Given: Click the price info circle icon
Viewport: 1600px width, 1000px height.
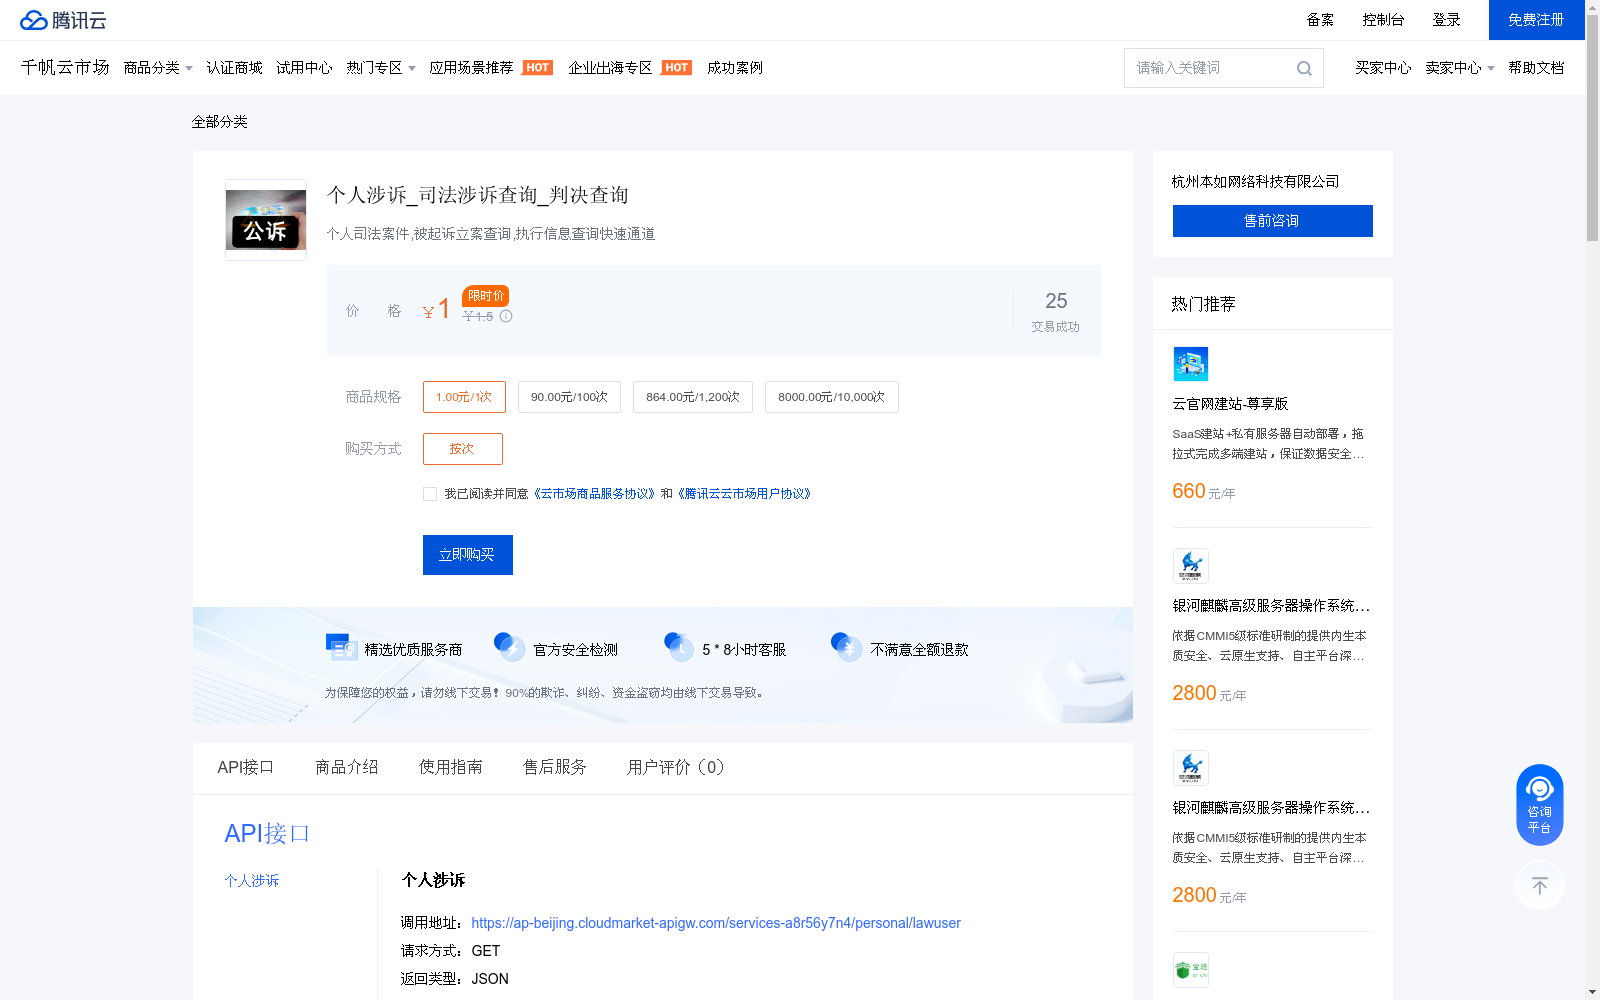Looking at the screenshot, I should [x=506, y=316].
